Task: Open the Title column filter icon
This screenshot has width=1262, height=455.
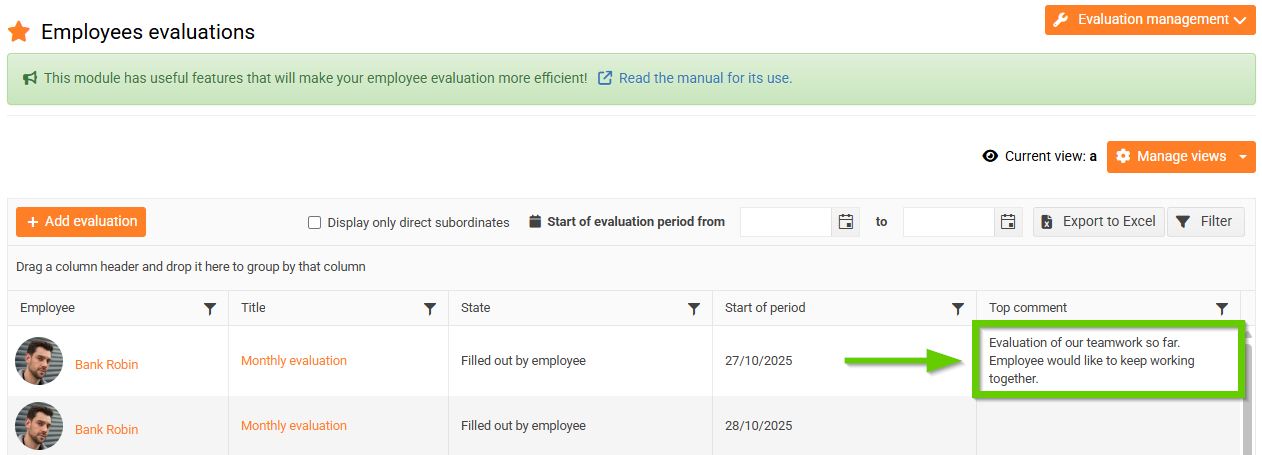Action: (x=430, y=309)
